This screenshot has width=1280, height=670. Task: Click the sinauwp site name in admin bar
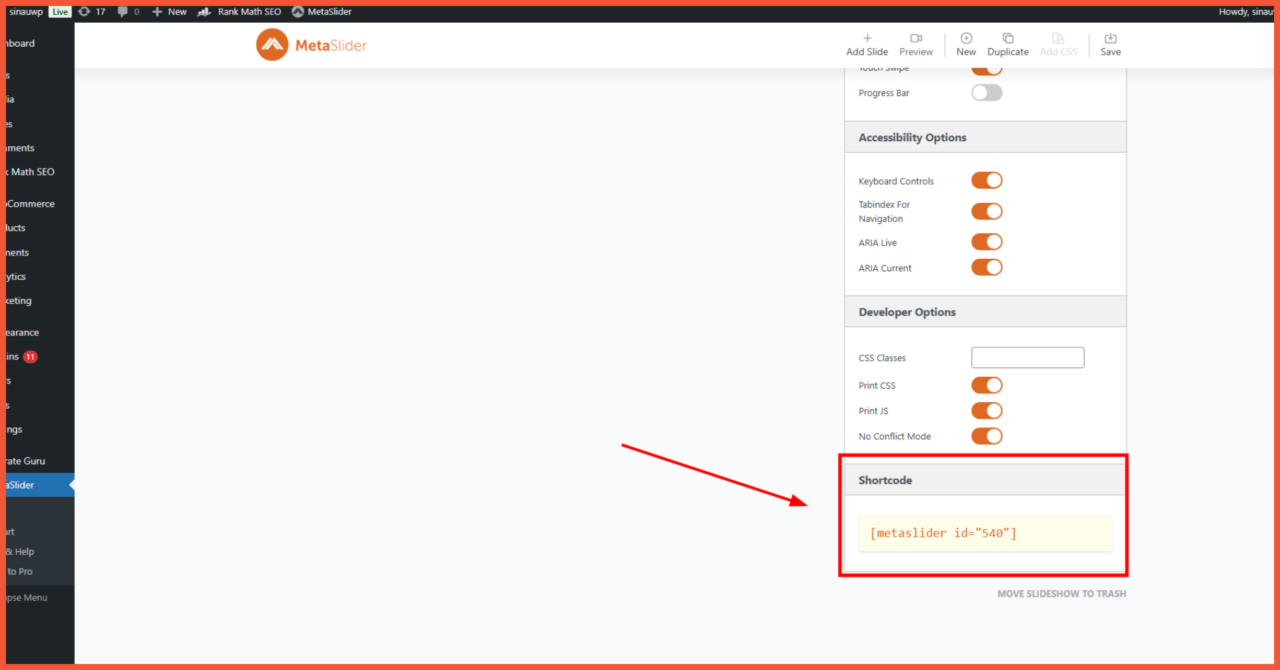(x=25, y=11)
